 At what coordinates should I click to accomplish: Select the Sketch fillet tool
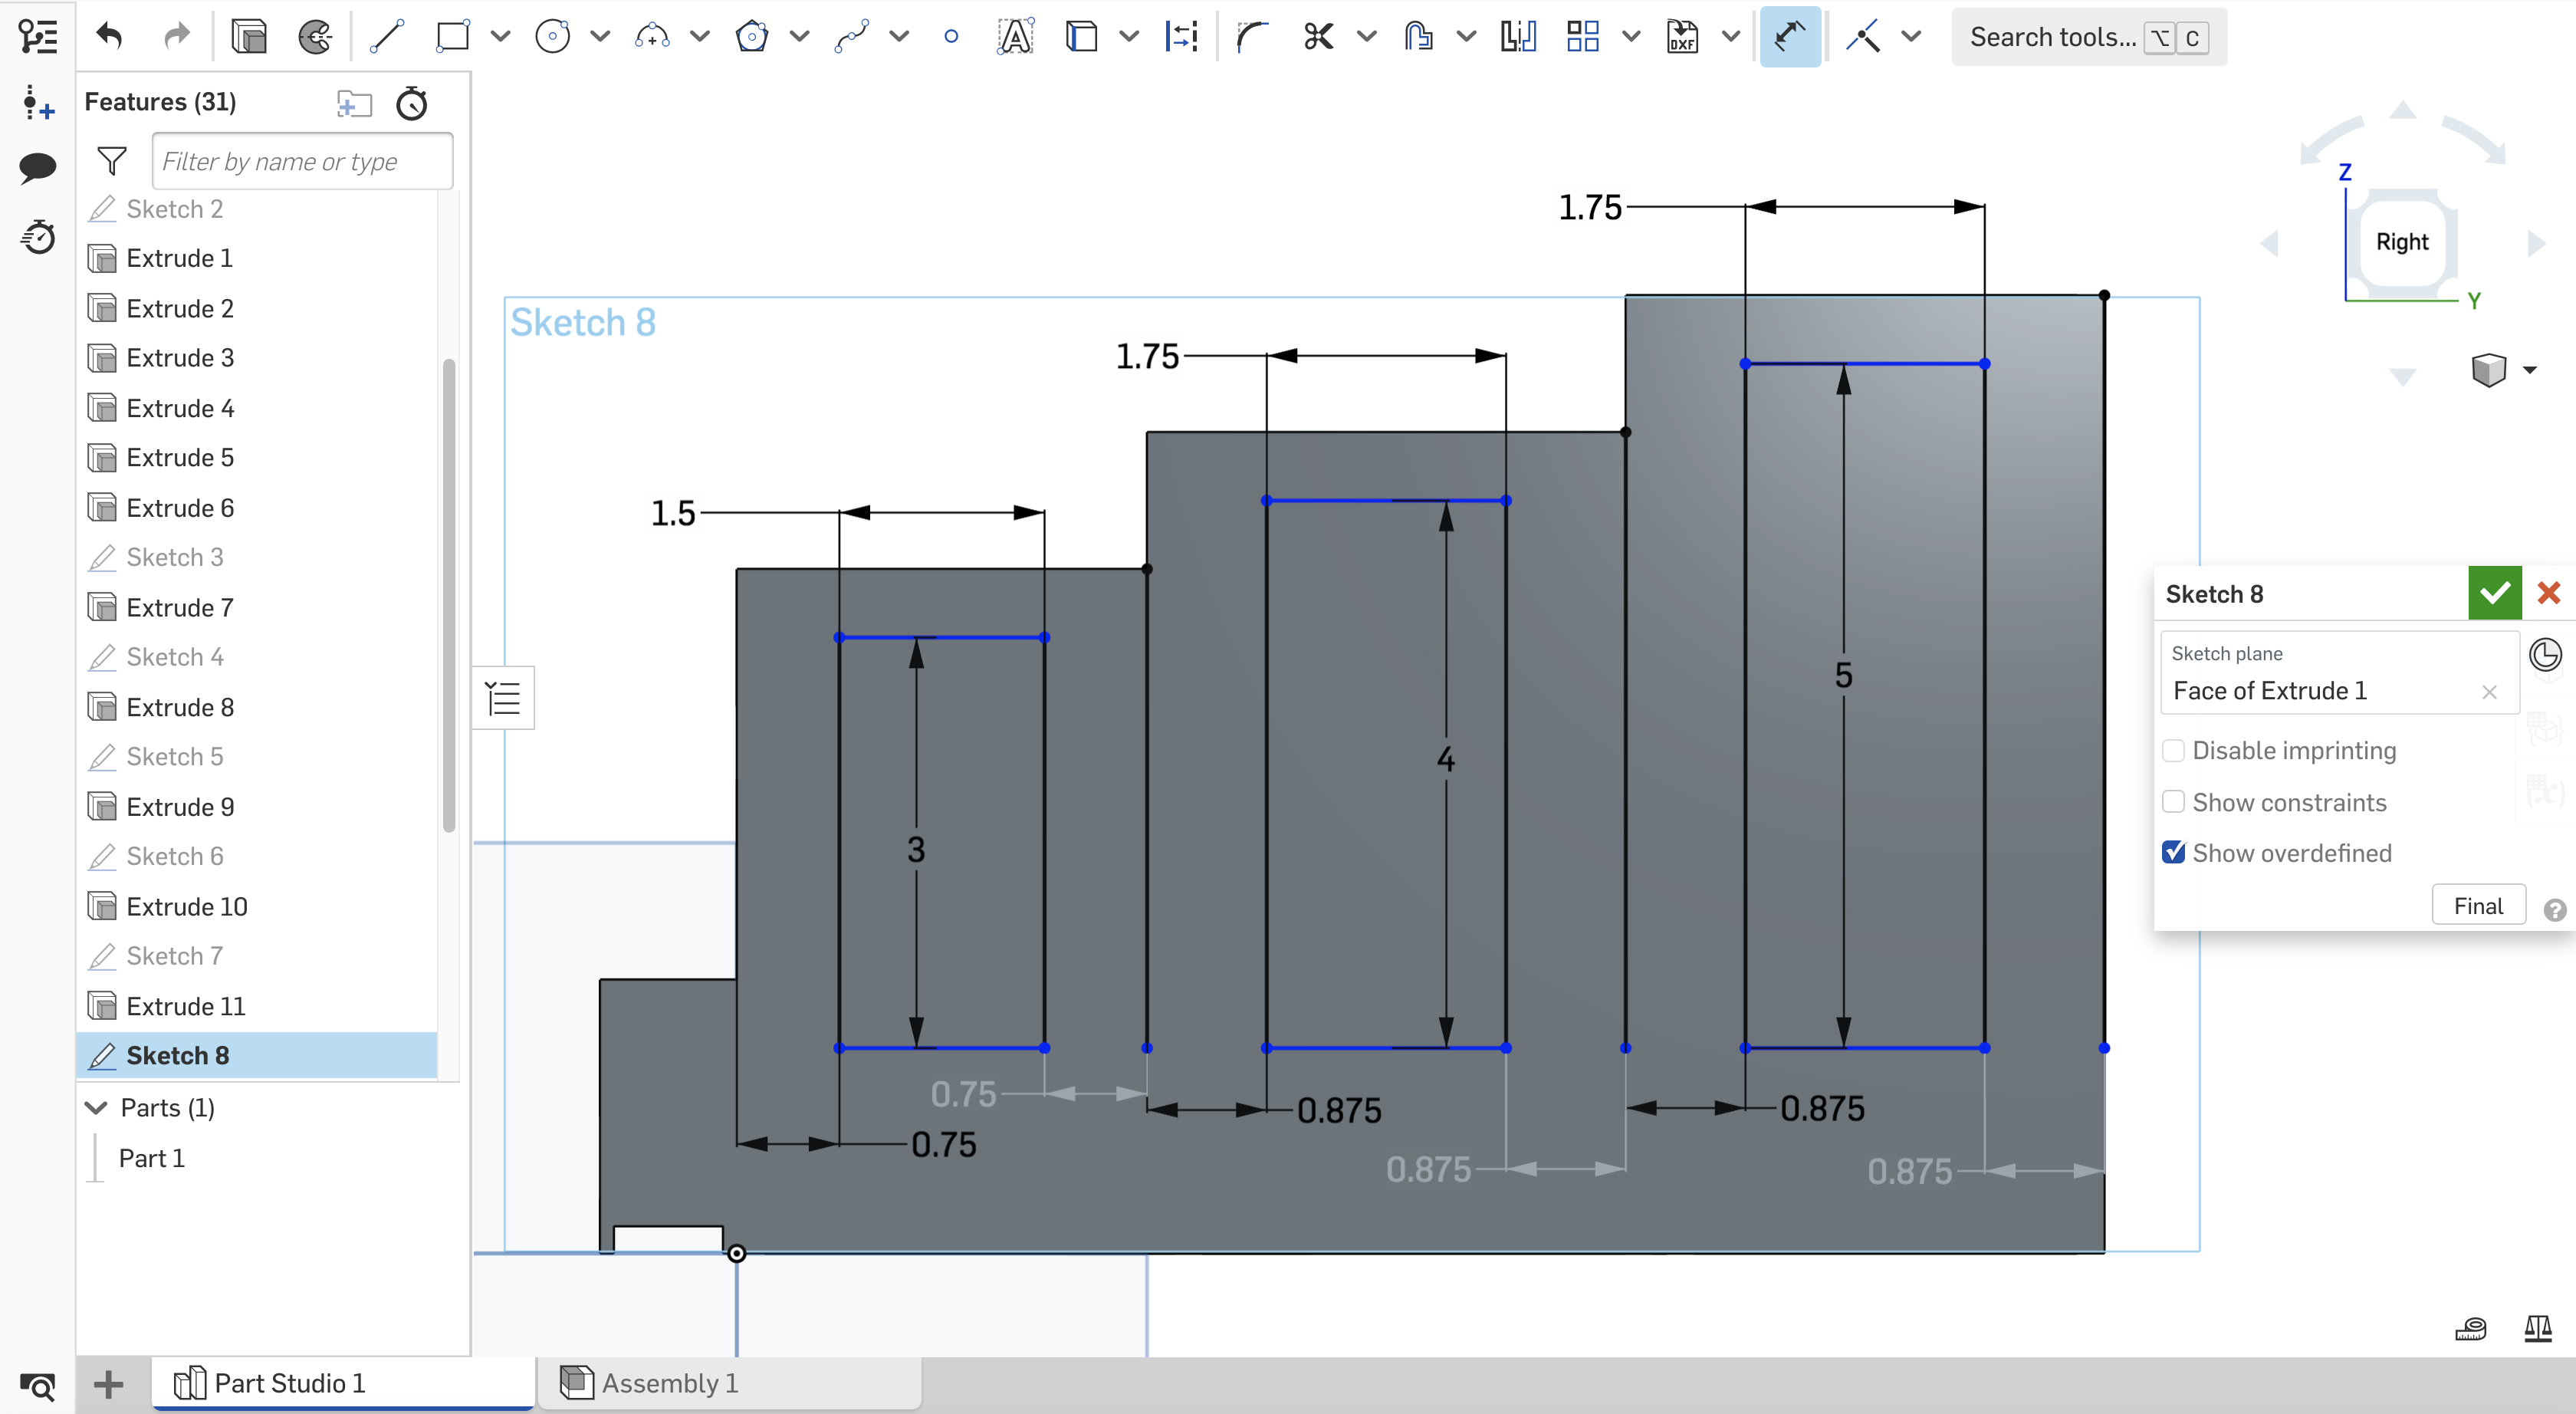coord(1250,35)
